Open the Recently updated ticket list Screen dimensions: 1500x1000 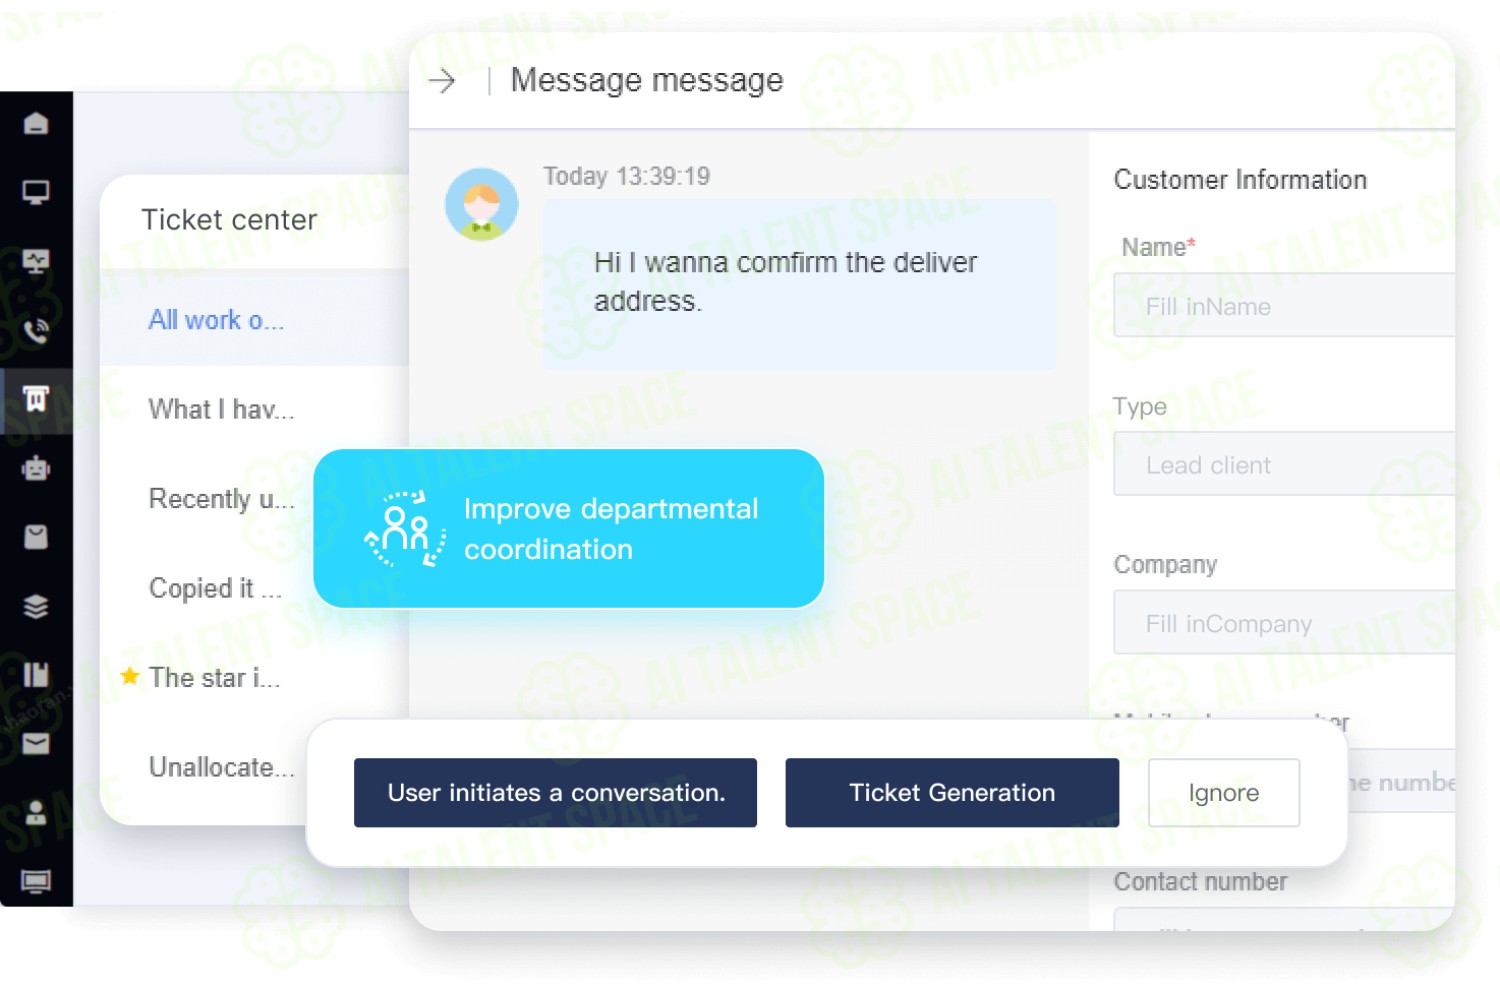click(222, 499)
